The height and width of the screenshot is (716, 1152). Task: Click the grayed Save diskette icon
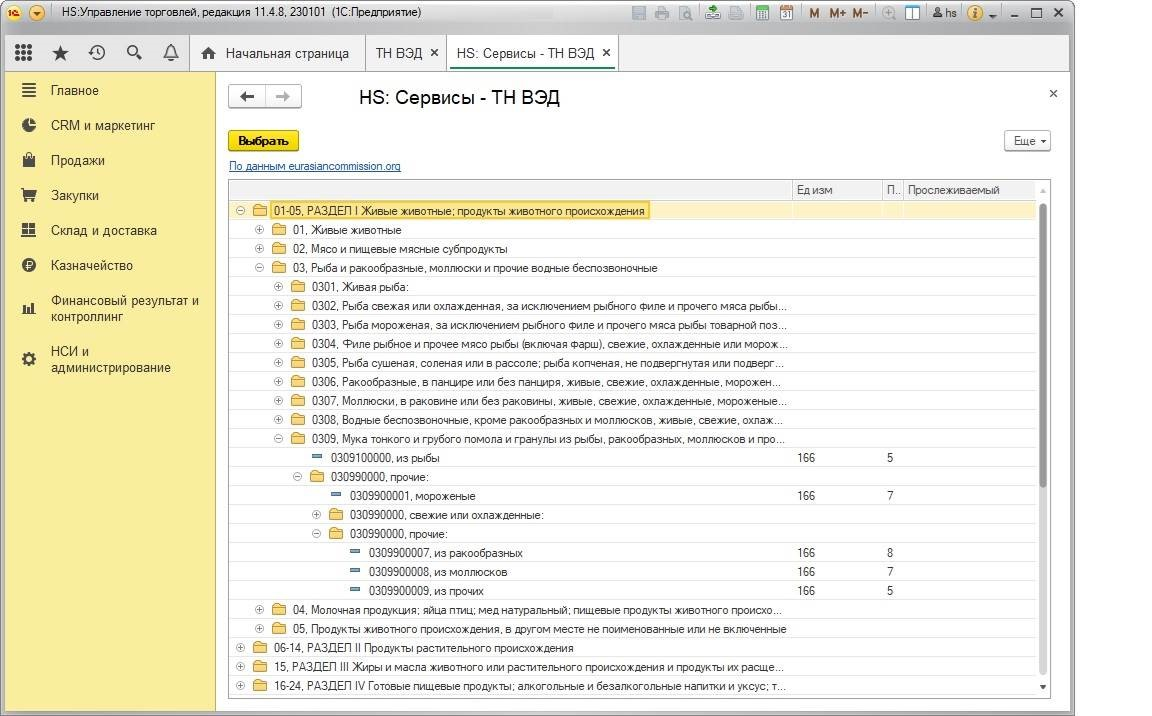tap(639, 13)
